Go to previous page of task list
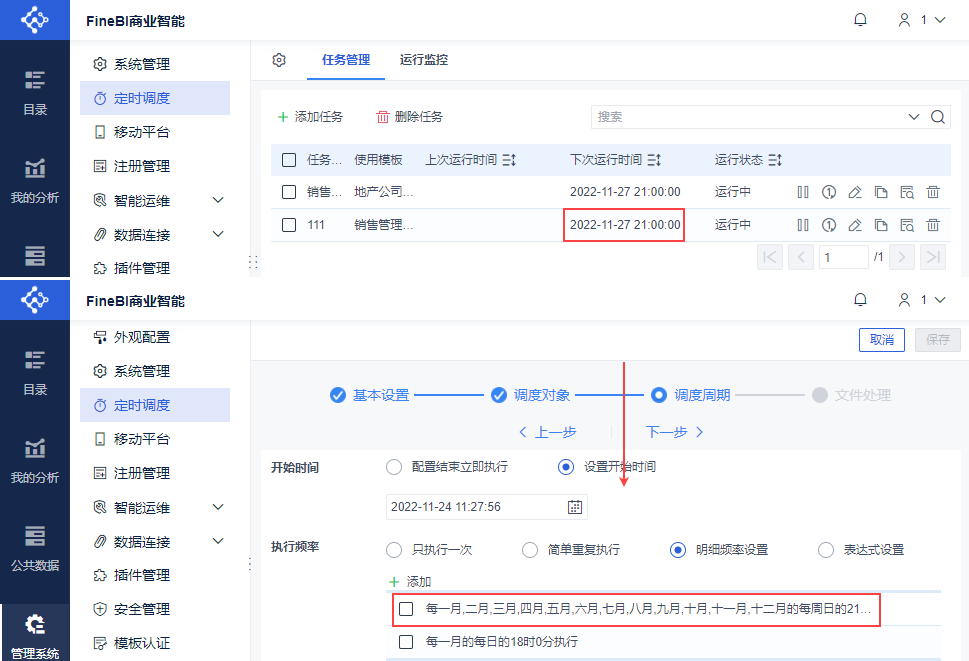The image size is (969, 661). (x=801, y=257)
